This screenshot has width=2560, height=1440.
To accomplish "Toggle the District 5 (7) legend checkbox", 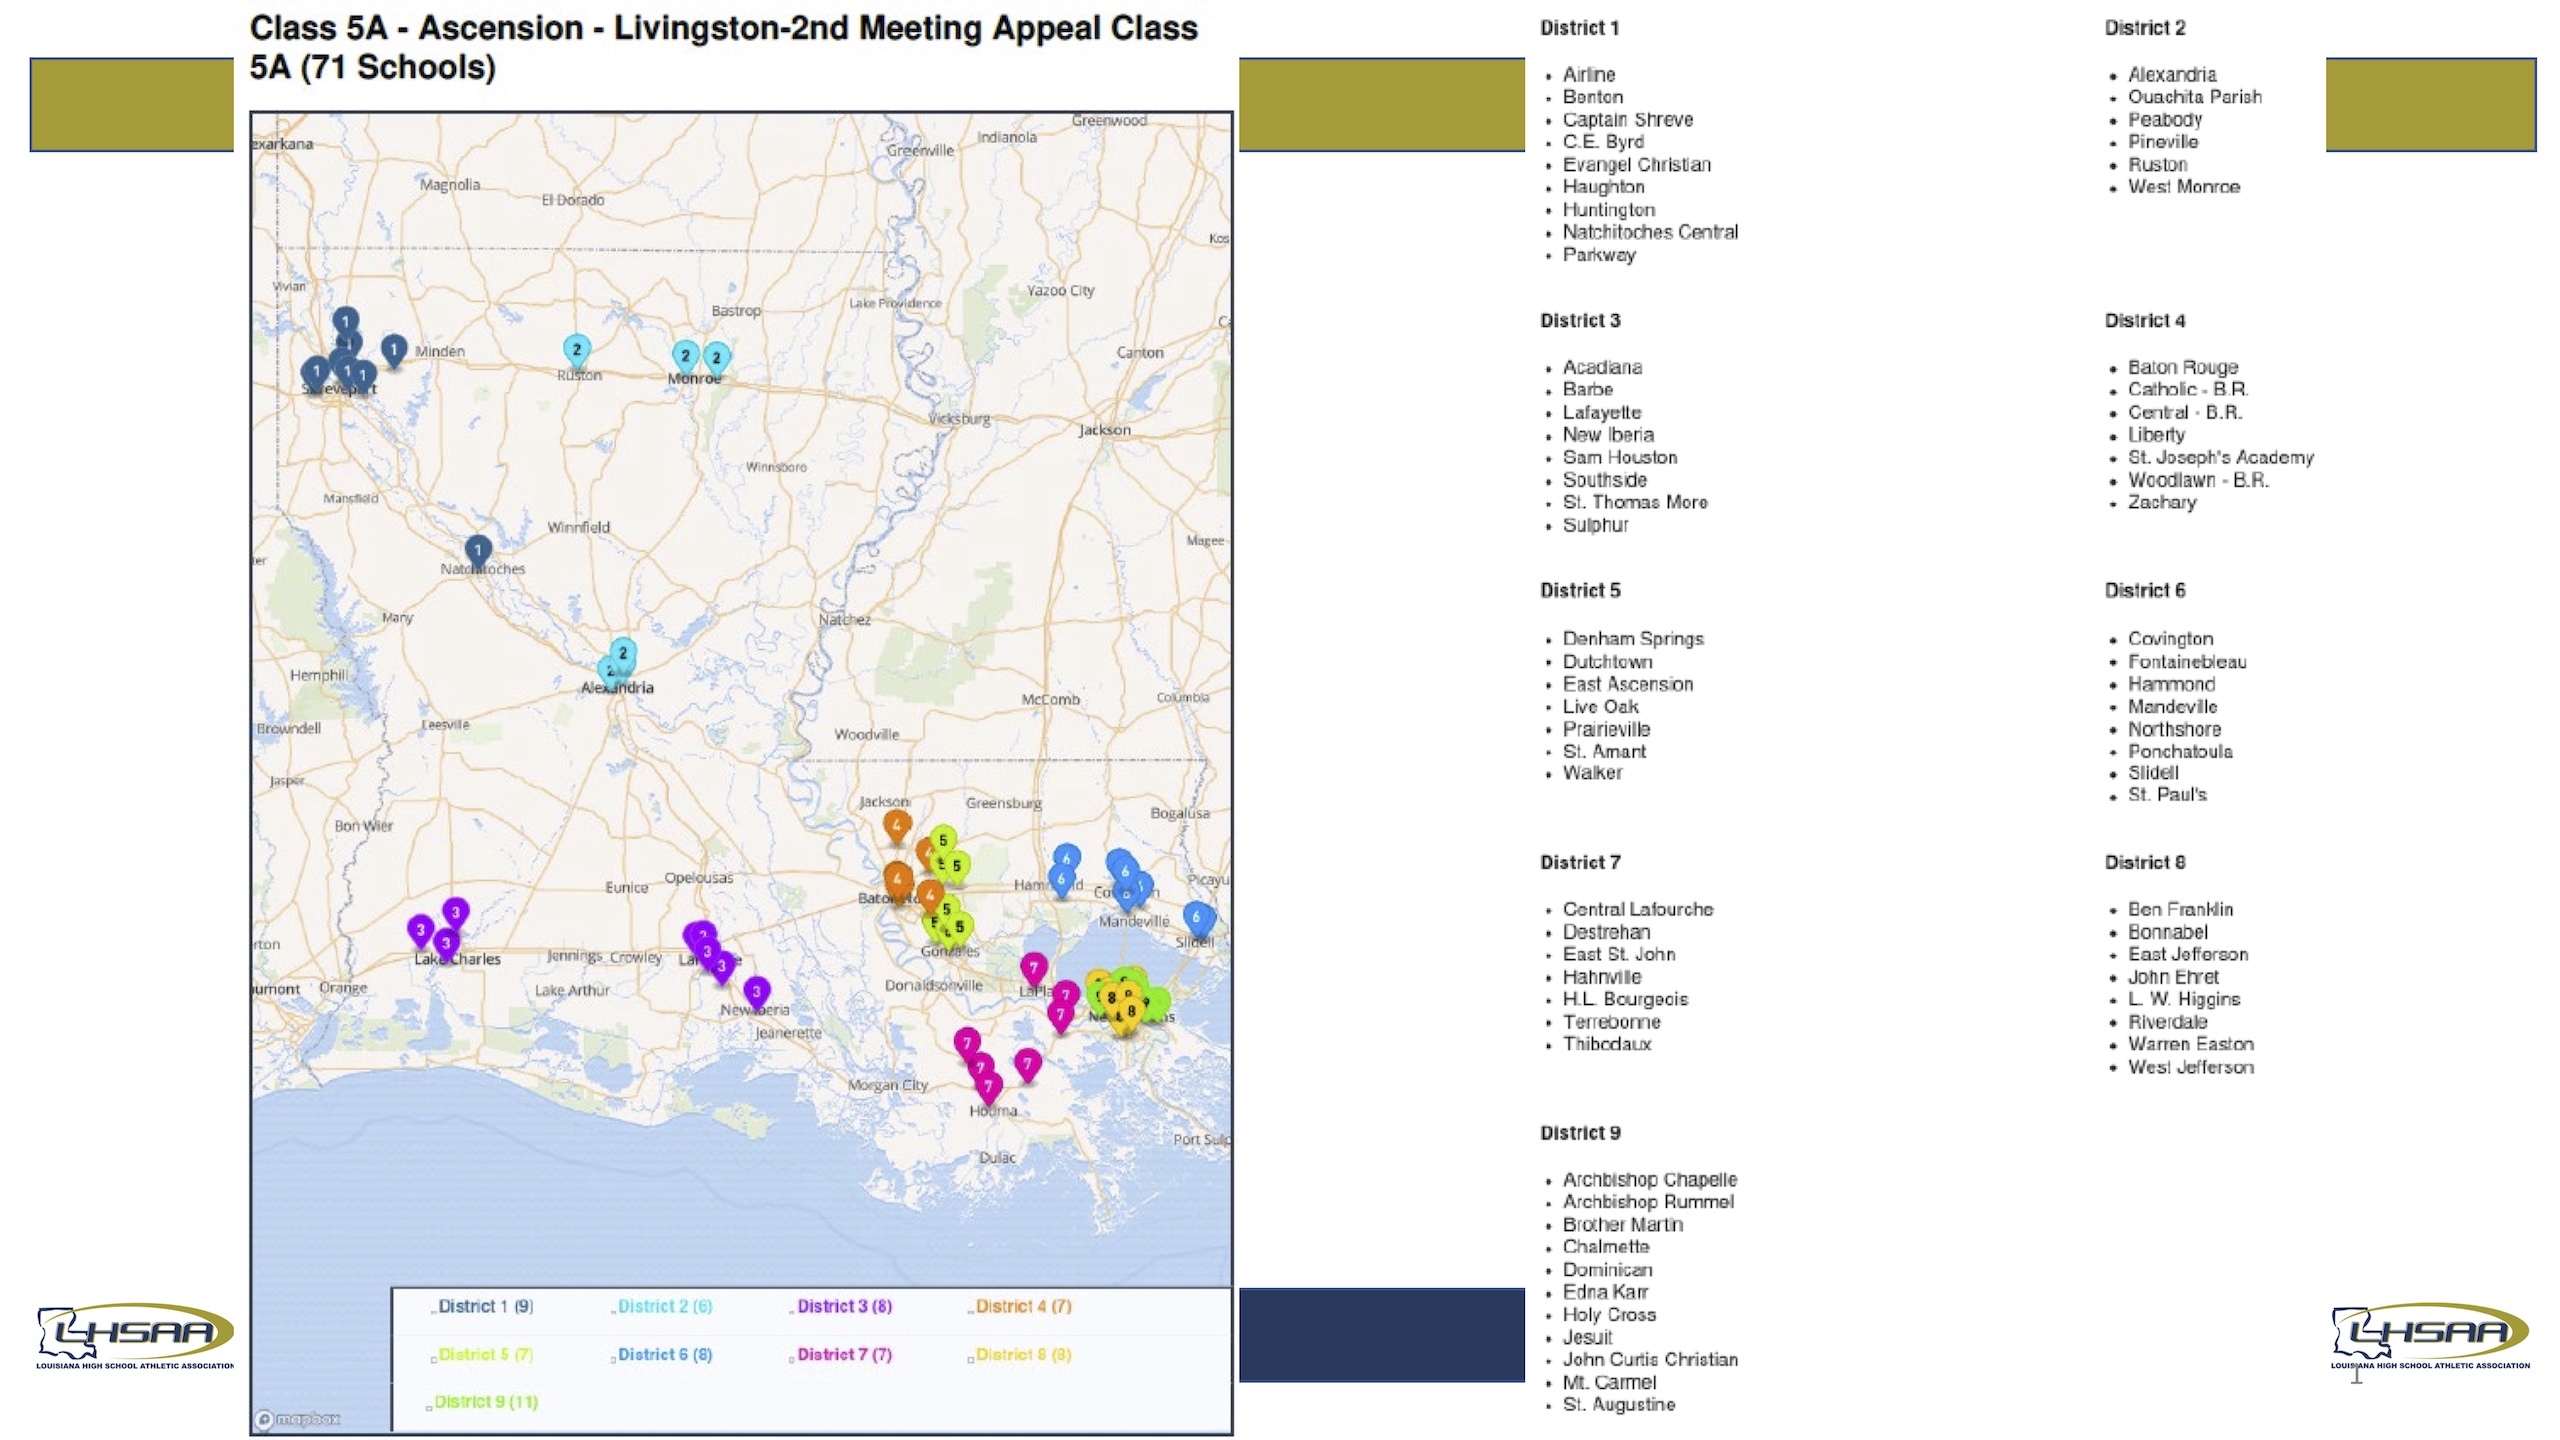I will 433,1359.
